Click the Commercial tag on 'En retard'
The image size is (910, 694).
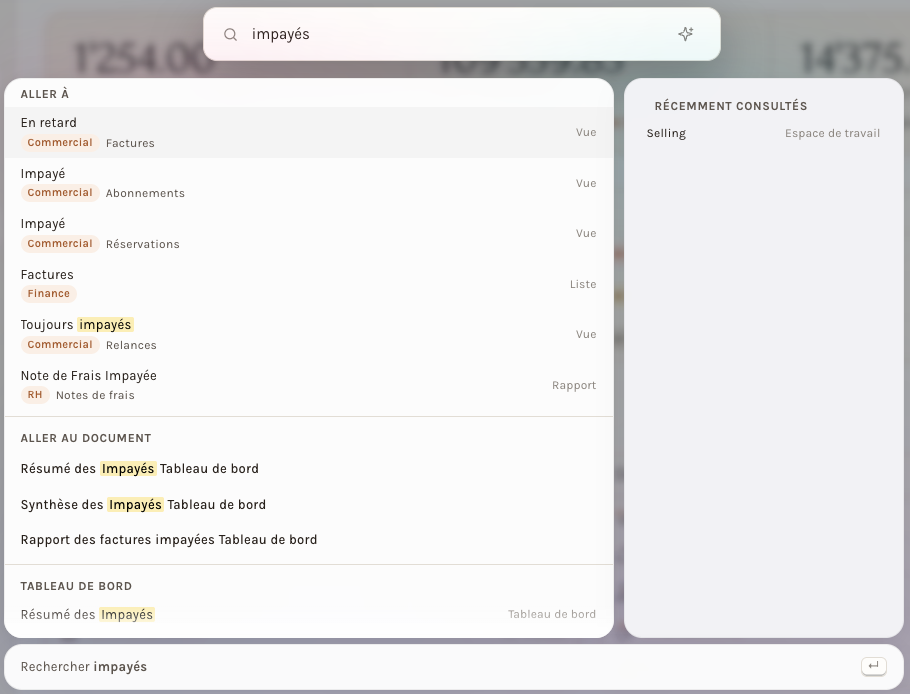tap(60, 143)
